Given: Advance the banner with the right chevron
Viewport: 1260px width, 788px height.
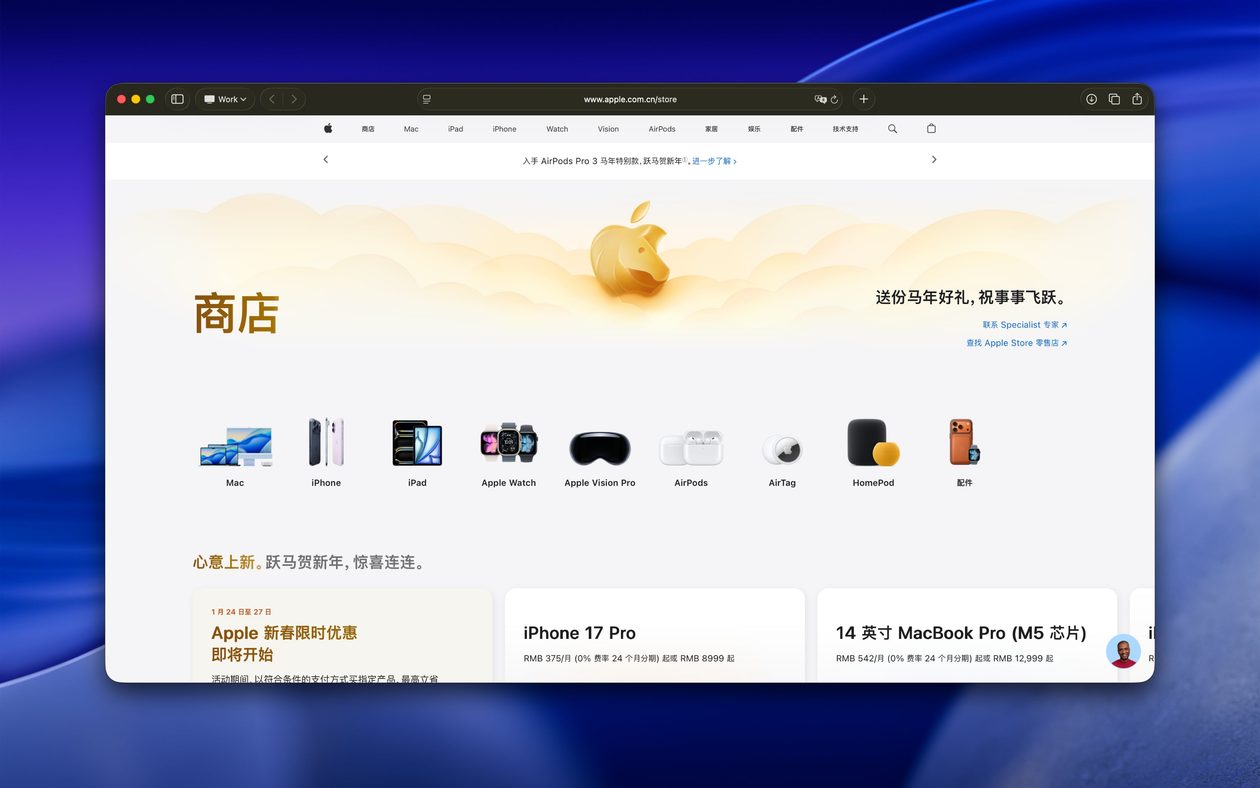Looking at the screenshot, I should tap(933, 159).
